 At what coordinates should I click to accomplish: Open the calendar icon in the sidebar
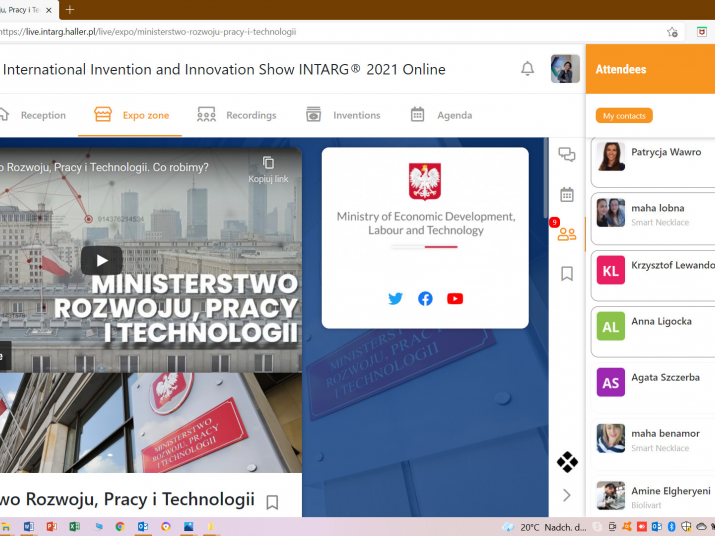(567, 194)
